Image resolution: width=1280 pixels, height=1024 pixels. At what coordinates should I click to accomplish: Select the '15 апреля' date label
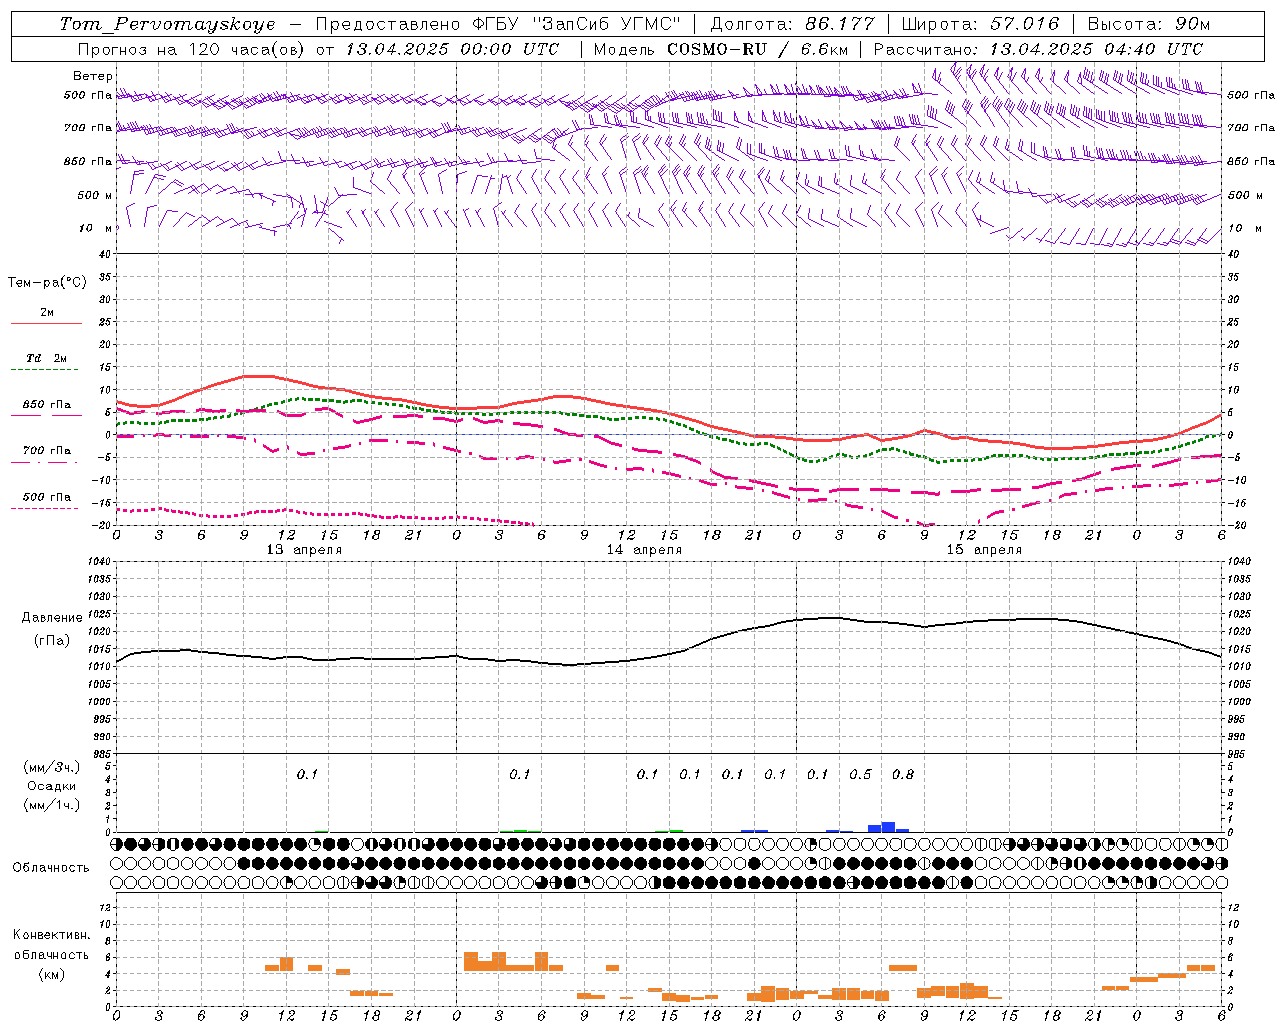click(984, 550)
